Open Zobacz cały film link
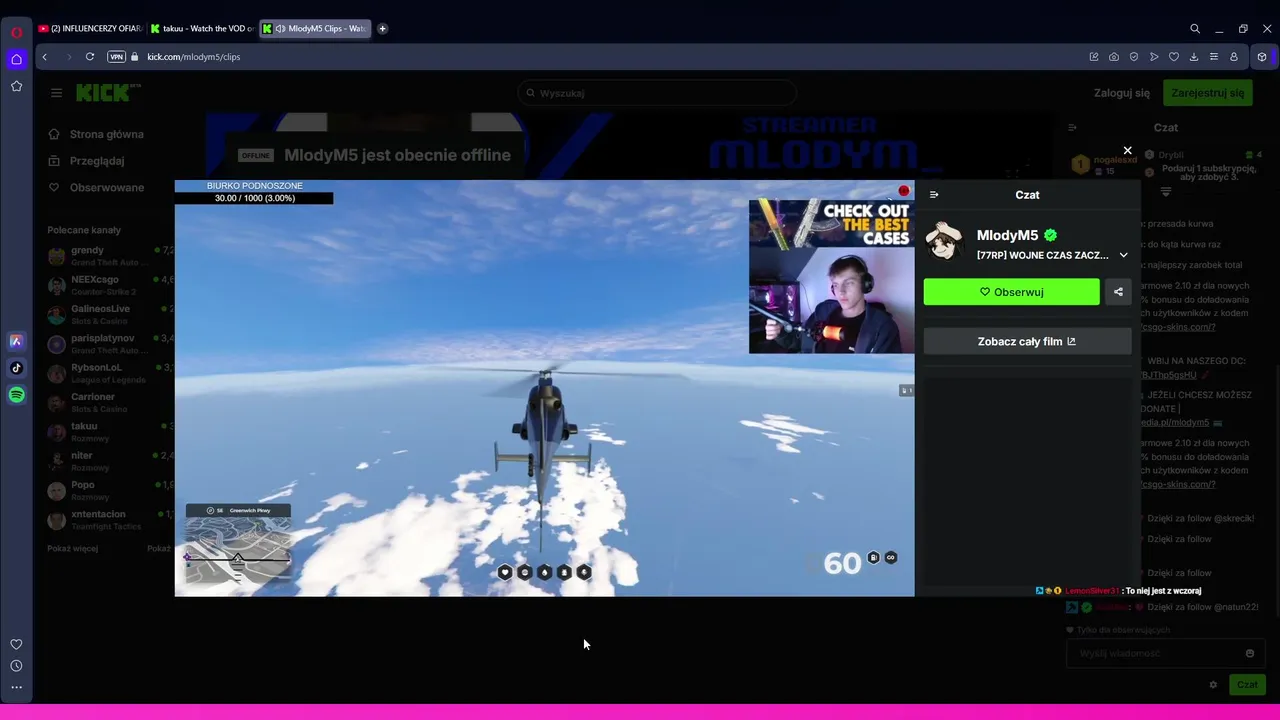The width and height of the screenshot is (1280, 720). [x=1027, y=341]
